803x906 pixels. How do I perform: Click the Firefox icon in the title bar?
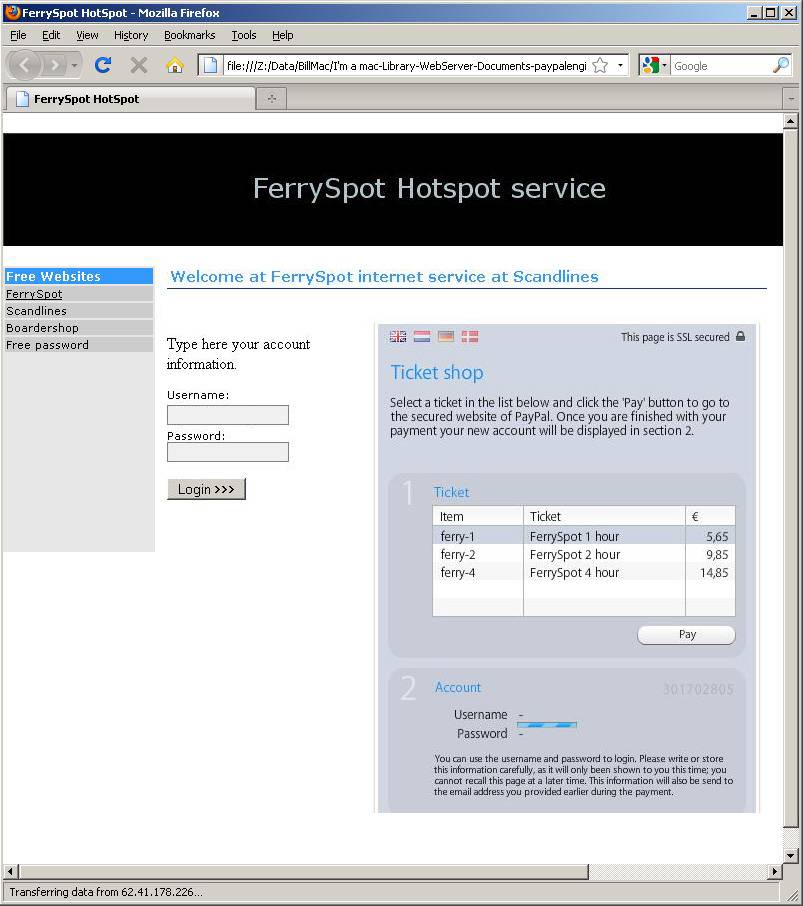click(13, 12)
